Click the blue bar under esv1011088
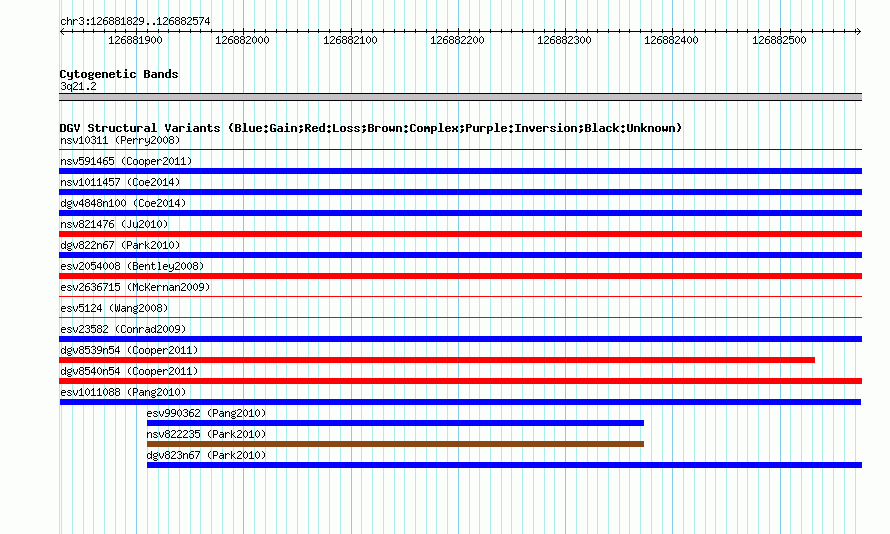890x534 pixels. [x=460, y=402]
